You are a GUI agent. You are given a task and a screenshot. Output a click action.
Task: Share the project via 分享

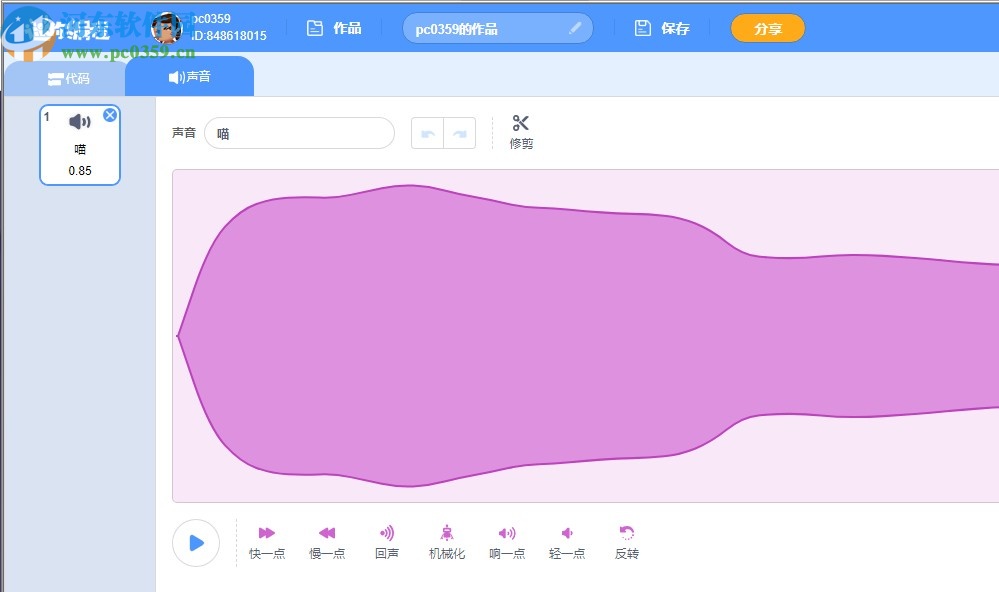pos(767,27)
